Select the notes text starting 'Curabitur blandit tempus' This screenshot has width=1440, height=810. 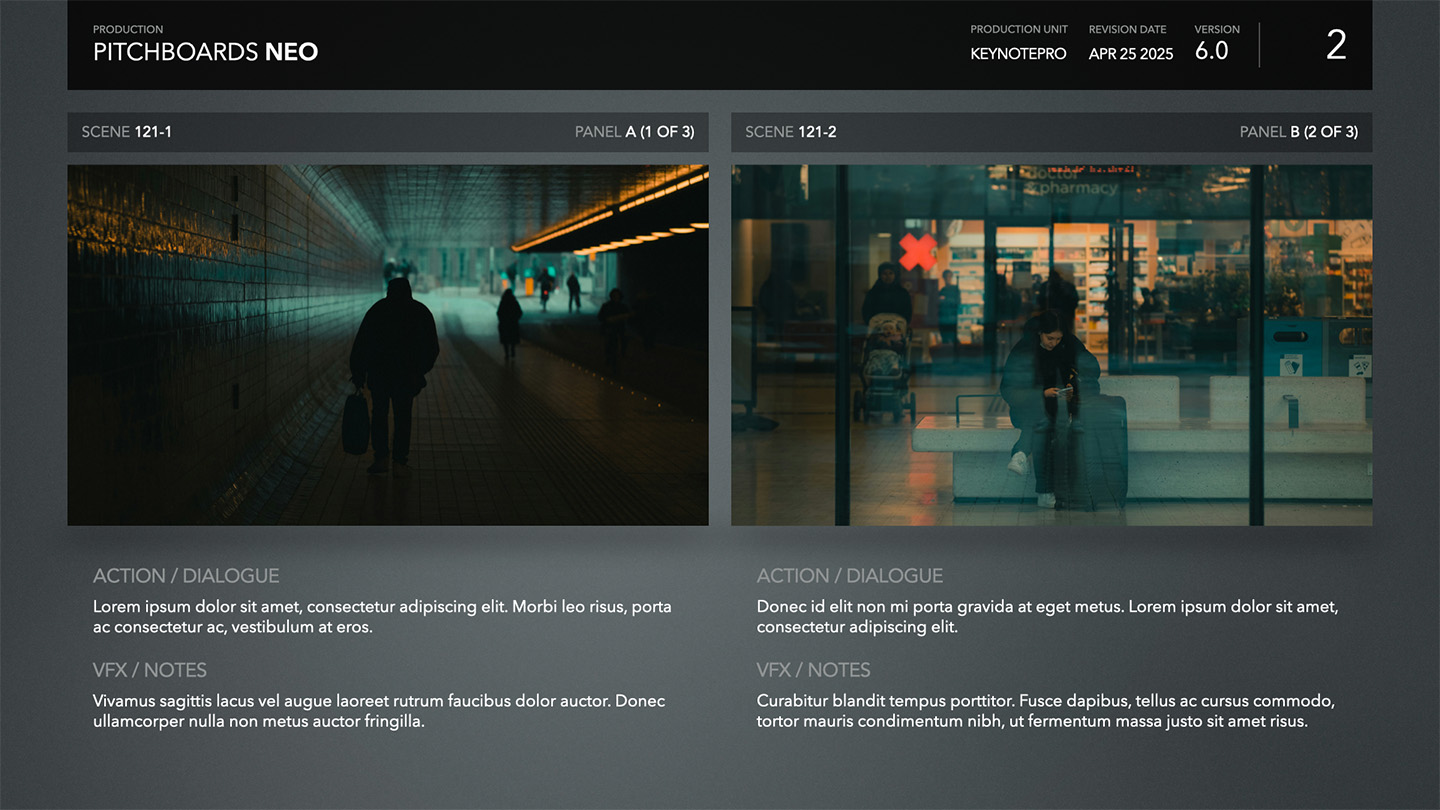[x=1045, y=711]
